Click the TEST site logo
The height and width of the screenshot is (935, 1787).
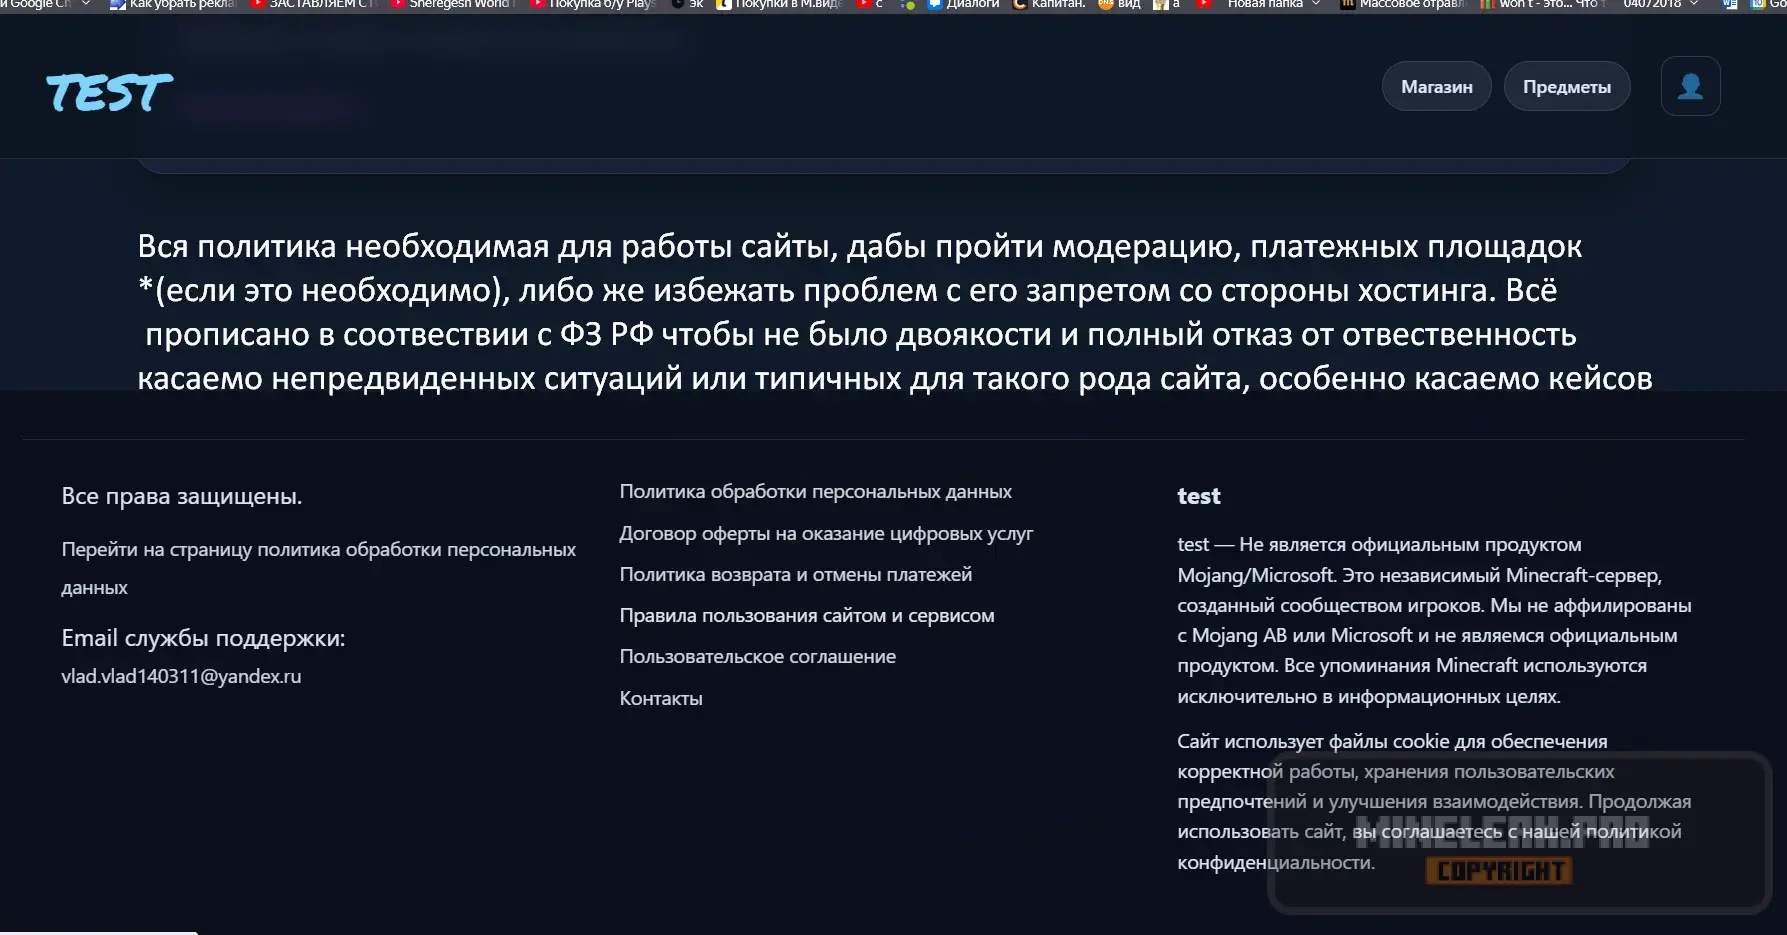pyautogui.click(x=109, y=92)
